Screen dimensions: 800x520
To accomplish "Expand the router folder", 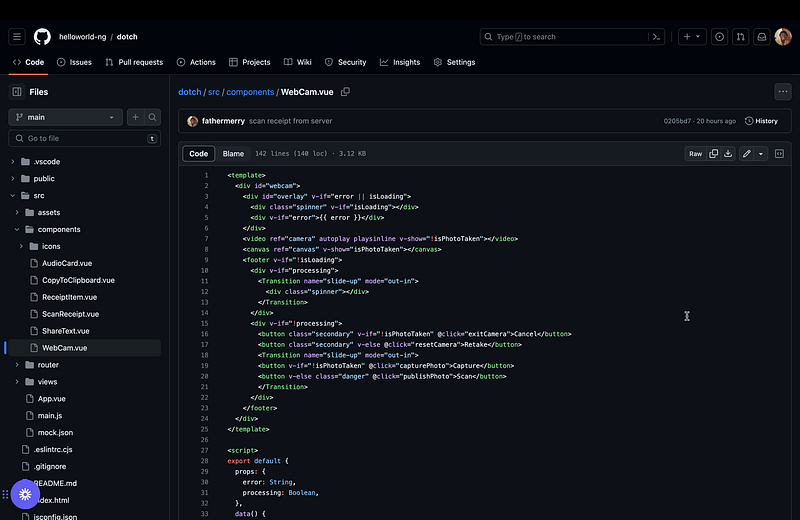I will (17, 365).
